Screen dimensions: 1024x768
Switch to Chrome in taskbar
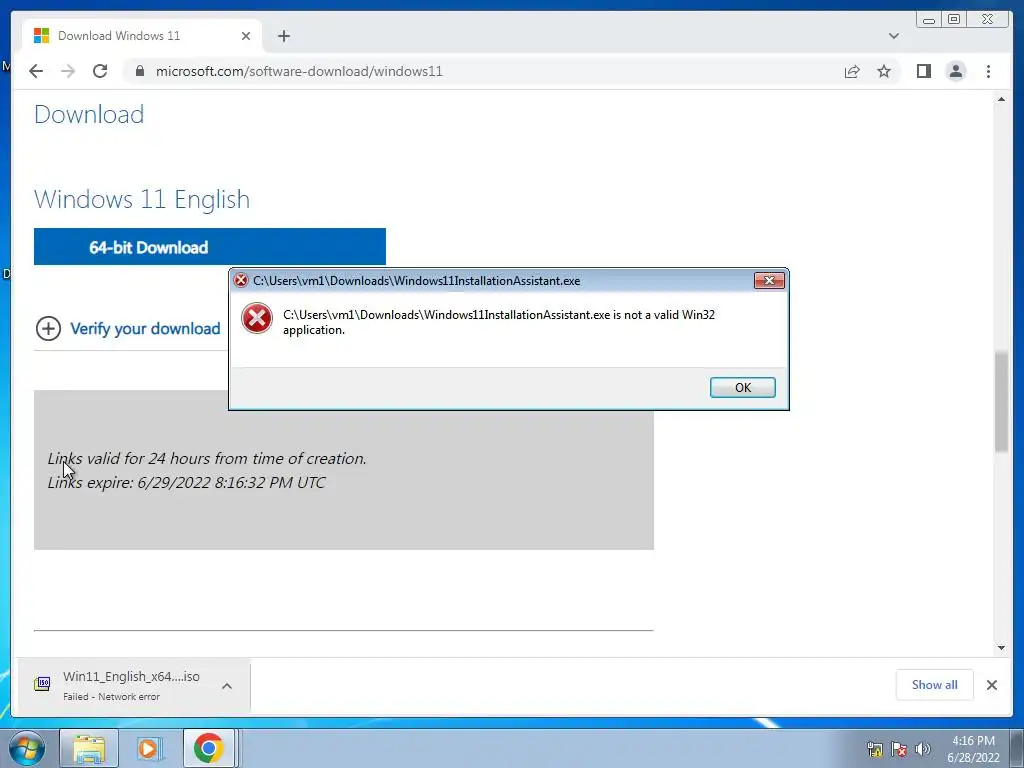click(208, 748)
